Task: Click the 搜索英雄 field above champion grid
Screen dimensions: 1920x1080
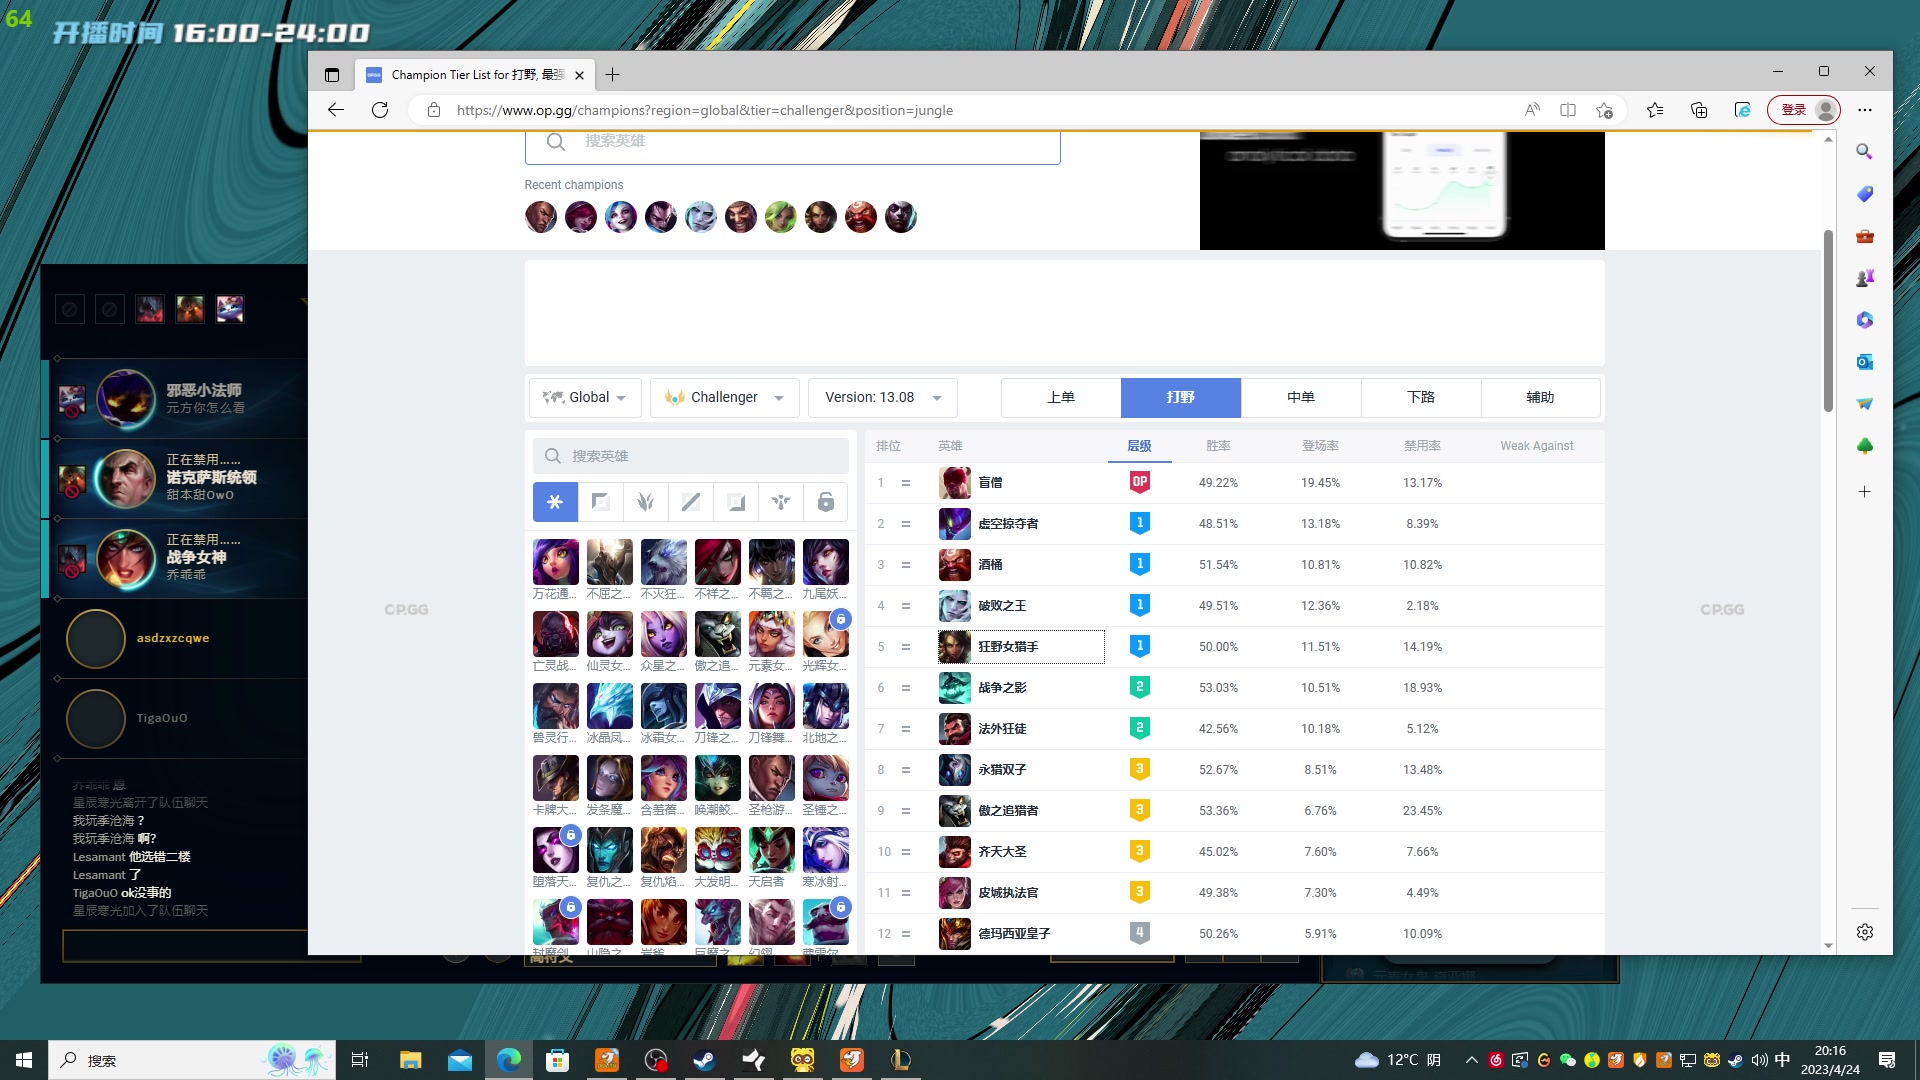Action: (690, 456)
